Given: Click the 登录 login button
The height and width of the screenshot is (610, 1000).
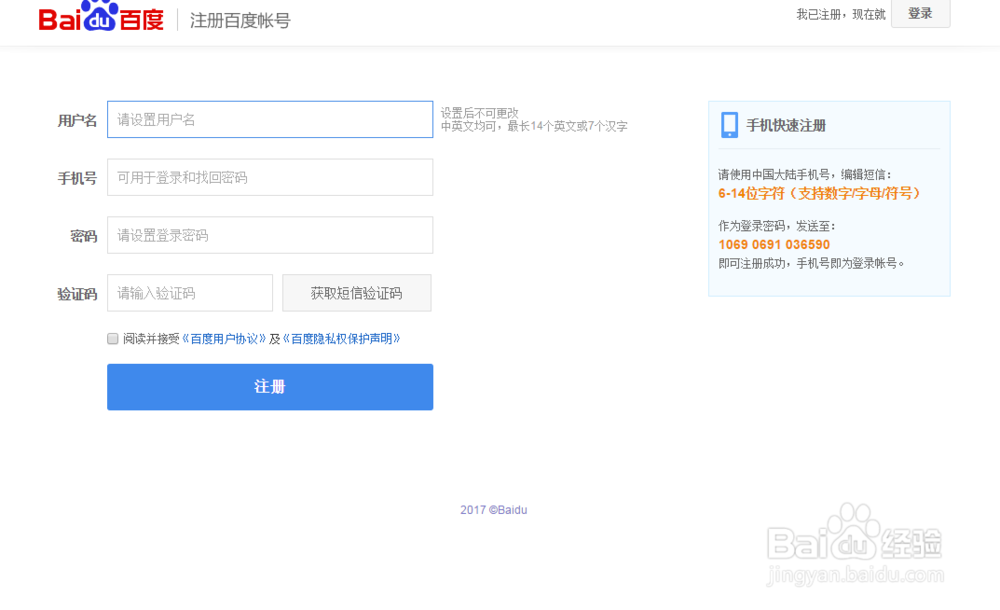Looking at the screenshot, I should coord(920,13).
